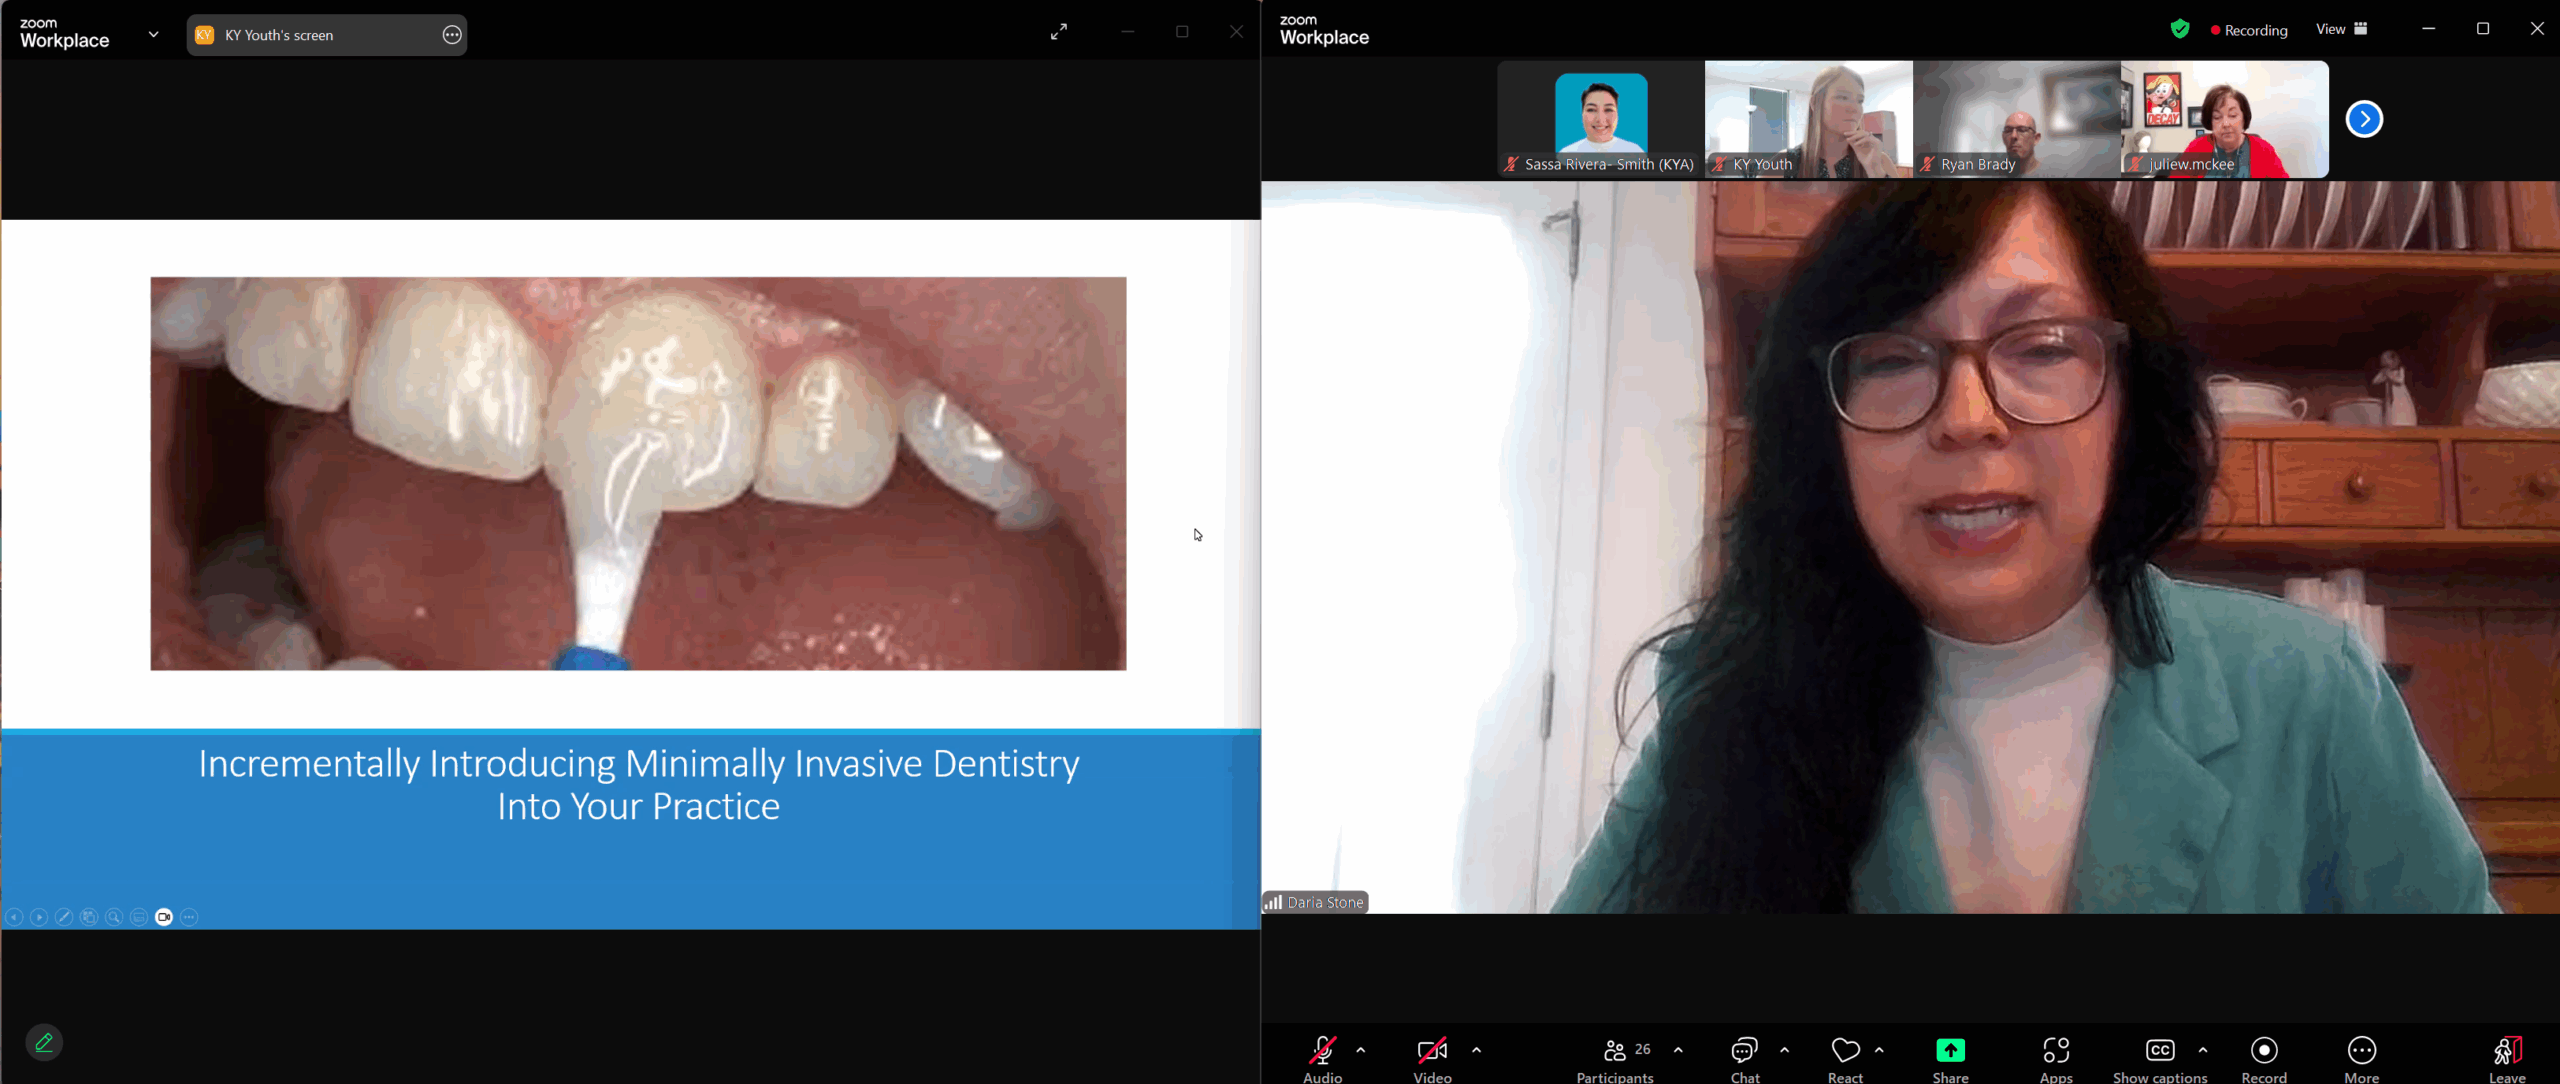Open the More options menu
The height and width of the screenshot is (1084, 2560).
click(x=2361, y=1050)
